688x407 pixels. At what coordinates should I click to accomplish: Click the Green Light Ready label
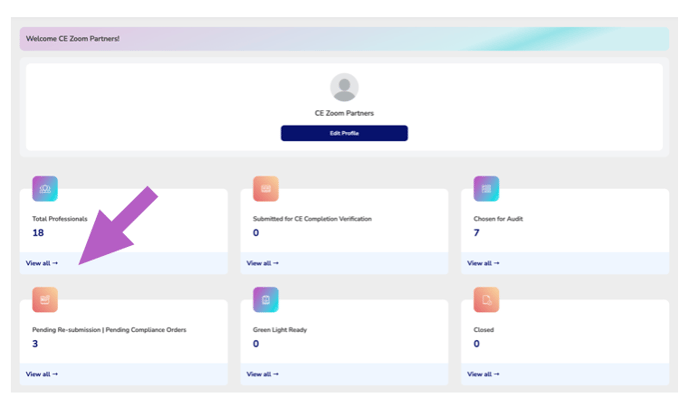[280, 330]
